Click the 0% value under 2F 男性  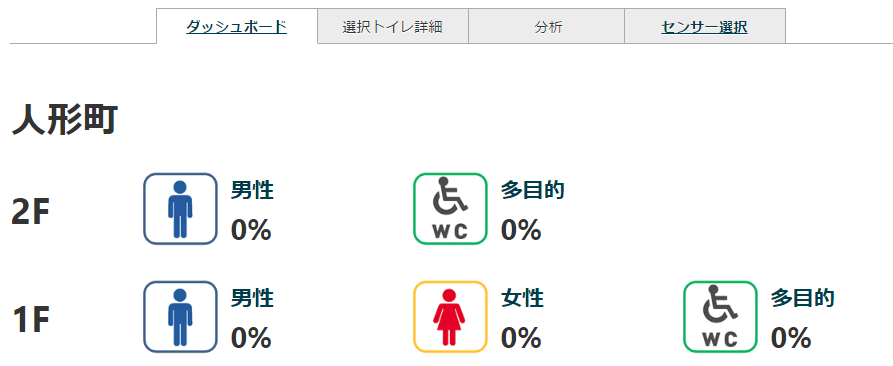(251, 230)
